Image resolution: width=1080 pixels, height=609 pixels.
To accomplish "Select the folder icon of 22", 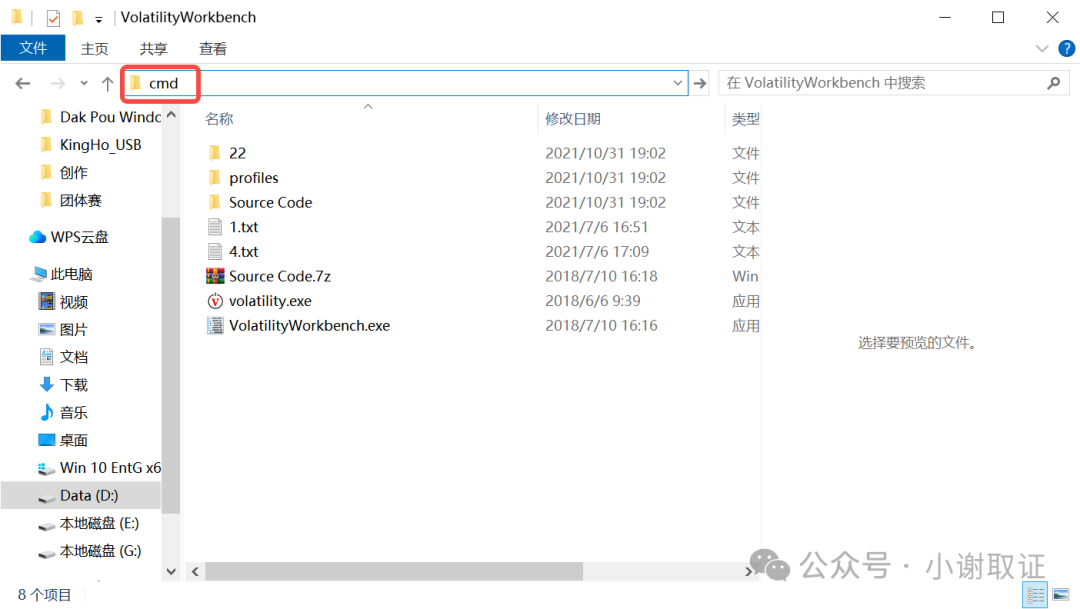I will [215, 152].
